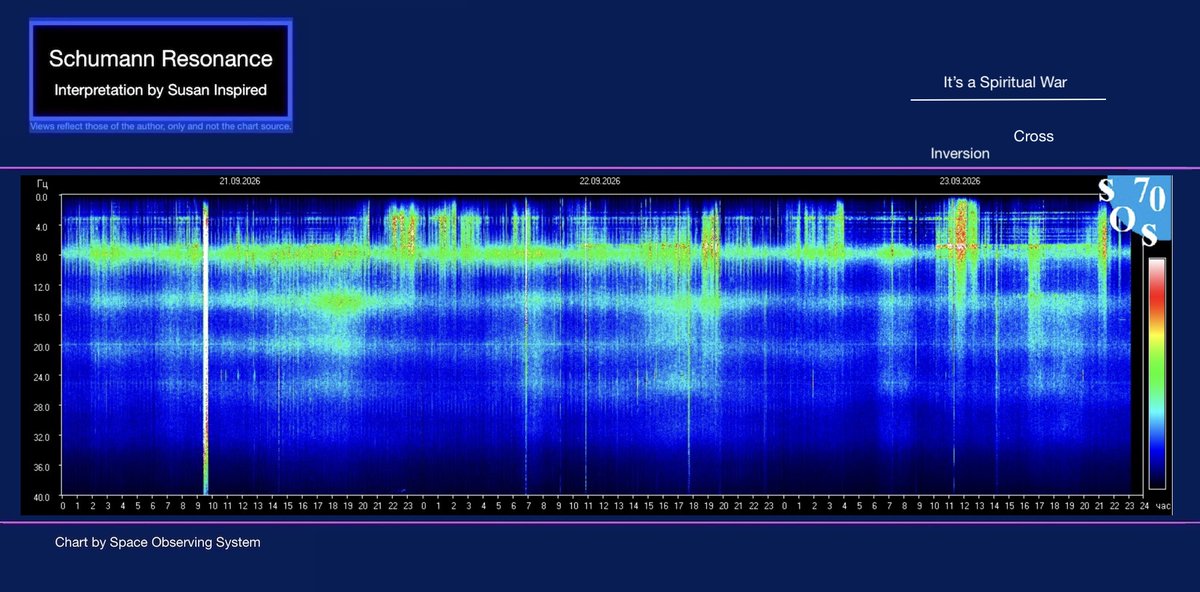Screen dimensions: 1200x592
Task: Click "Interpretation by Susan Inspired" subtitle
Action: pos(160,90)
